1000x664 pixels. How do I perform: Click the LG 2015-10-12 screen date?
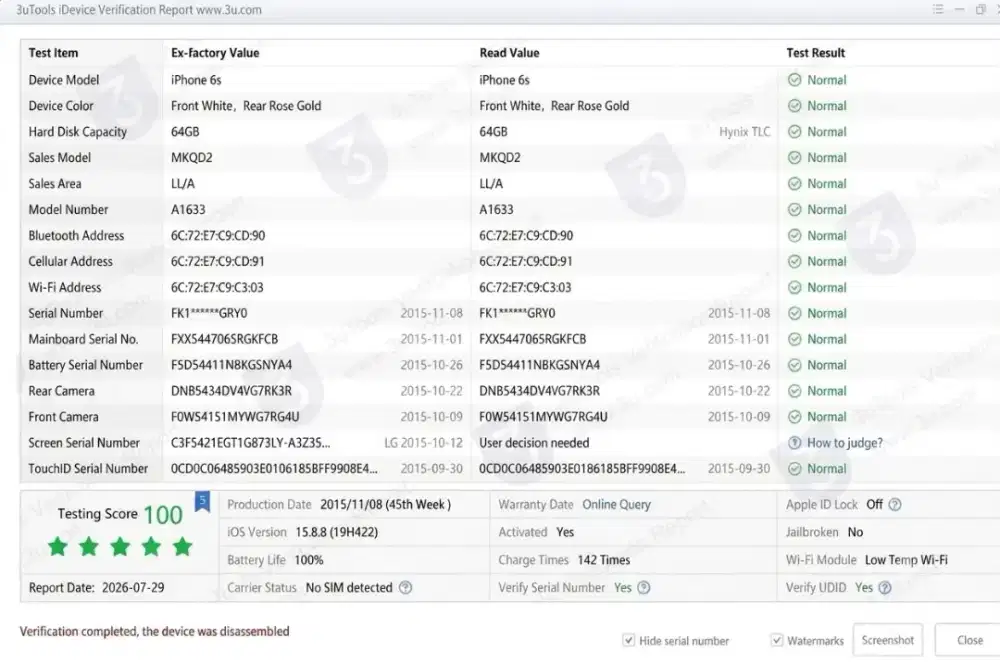pos(423,443)
